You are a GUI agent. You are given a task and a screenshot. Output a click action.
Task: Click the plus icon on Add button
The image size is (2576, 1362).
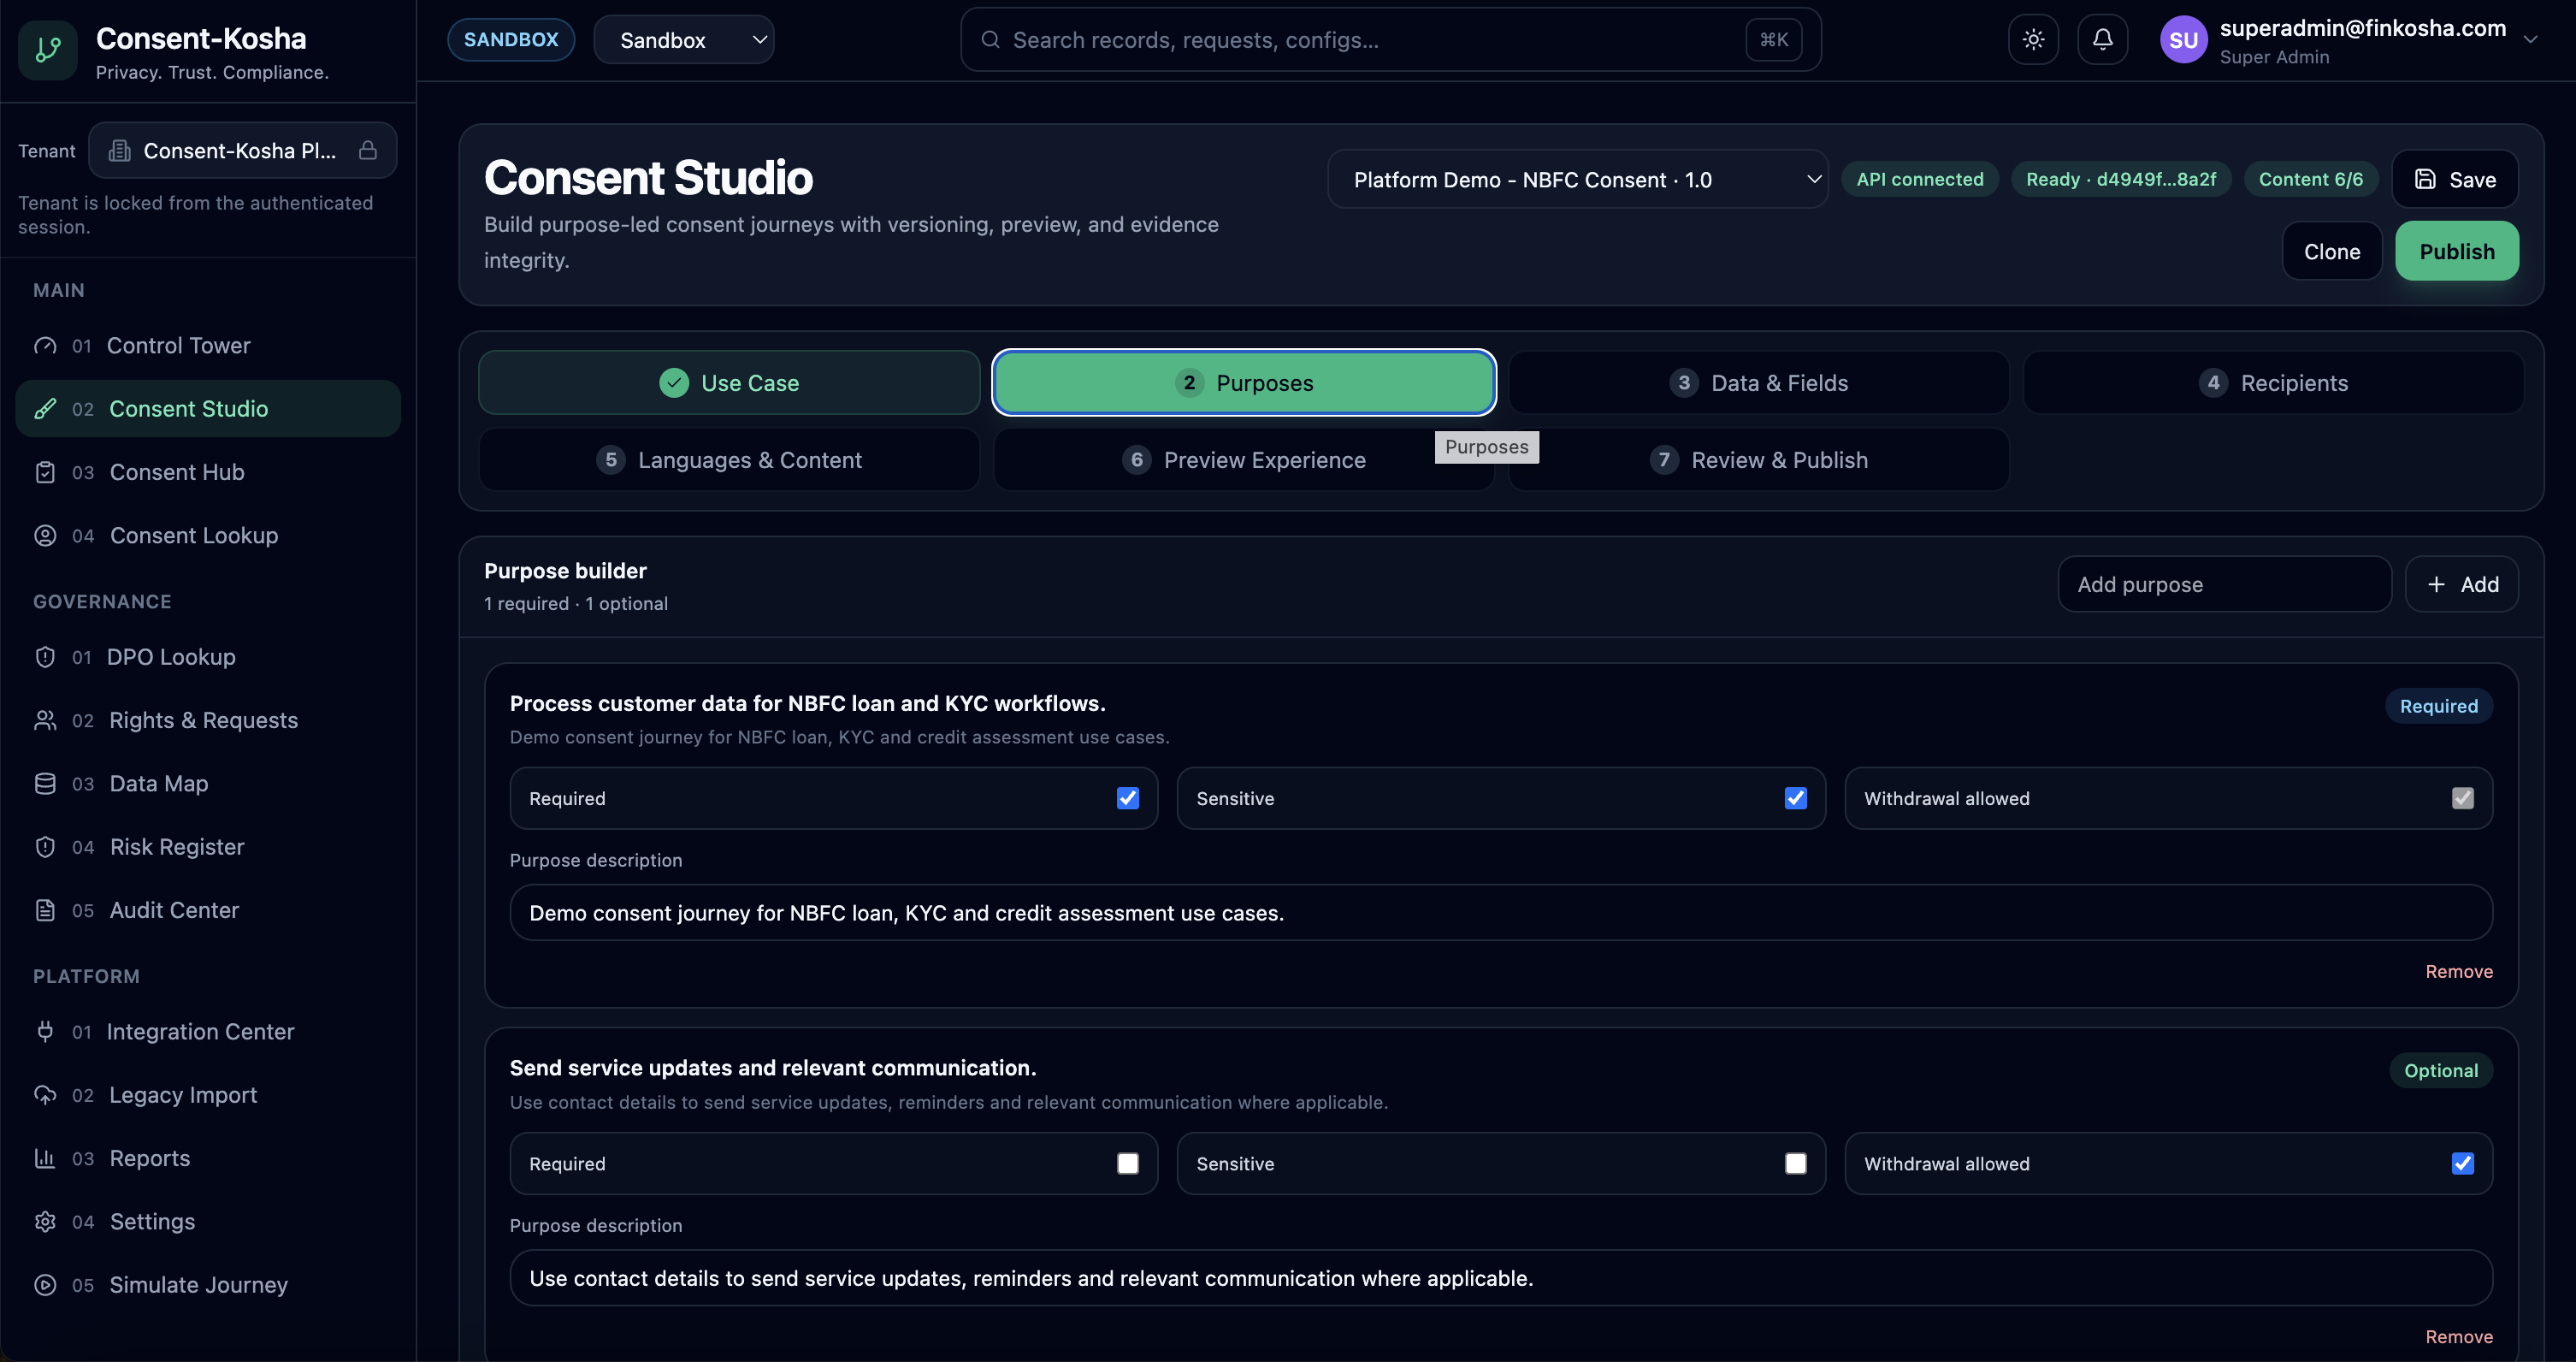click(2437, 584)
